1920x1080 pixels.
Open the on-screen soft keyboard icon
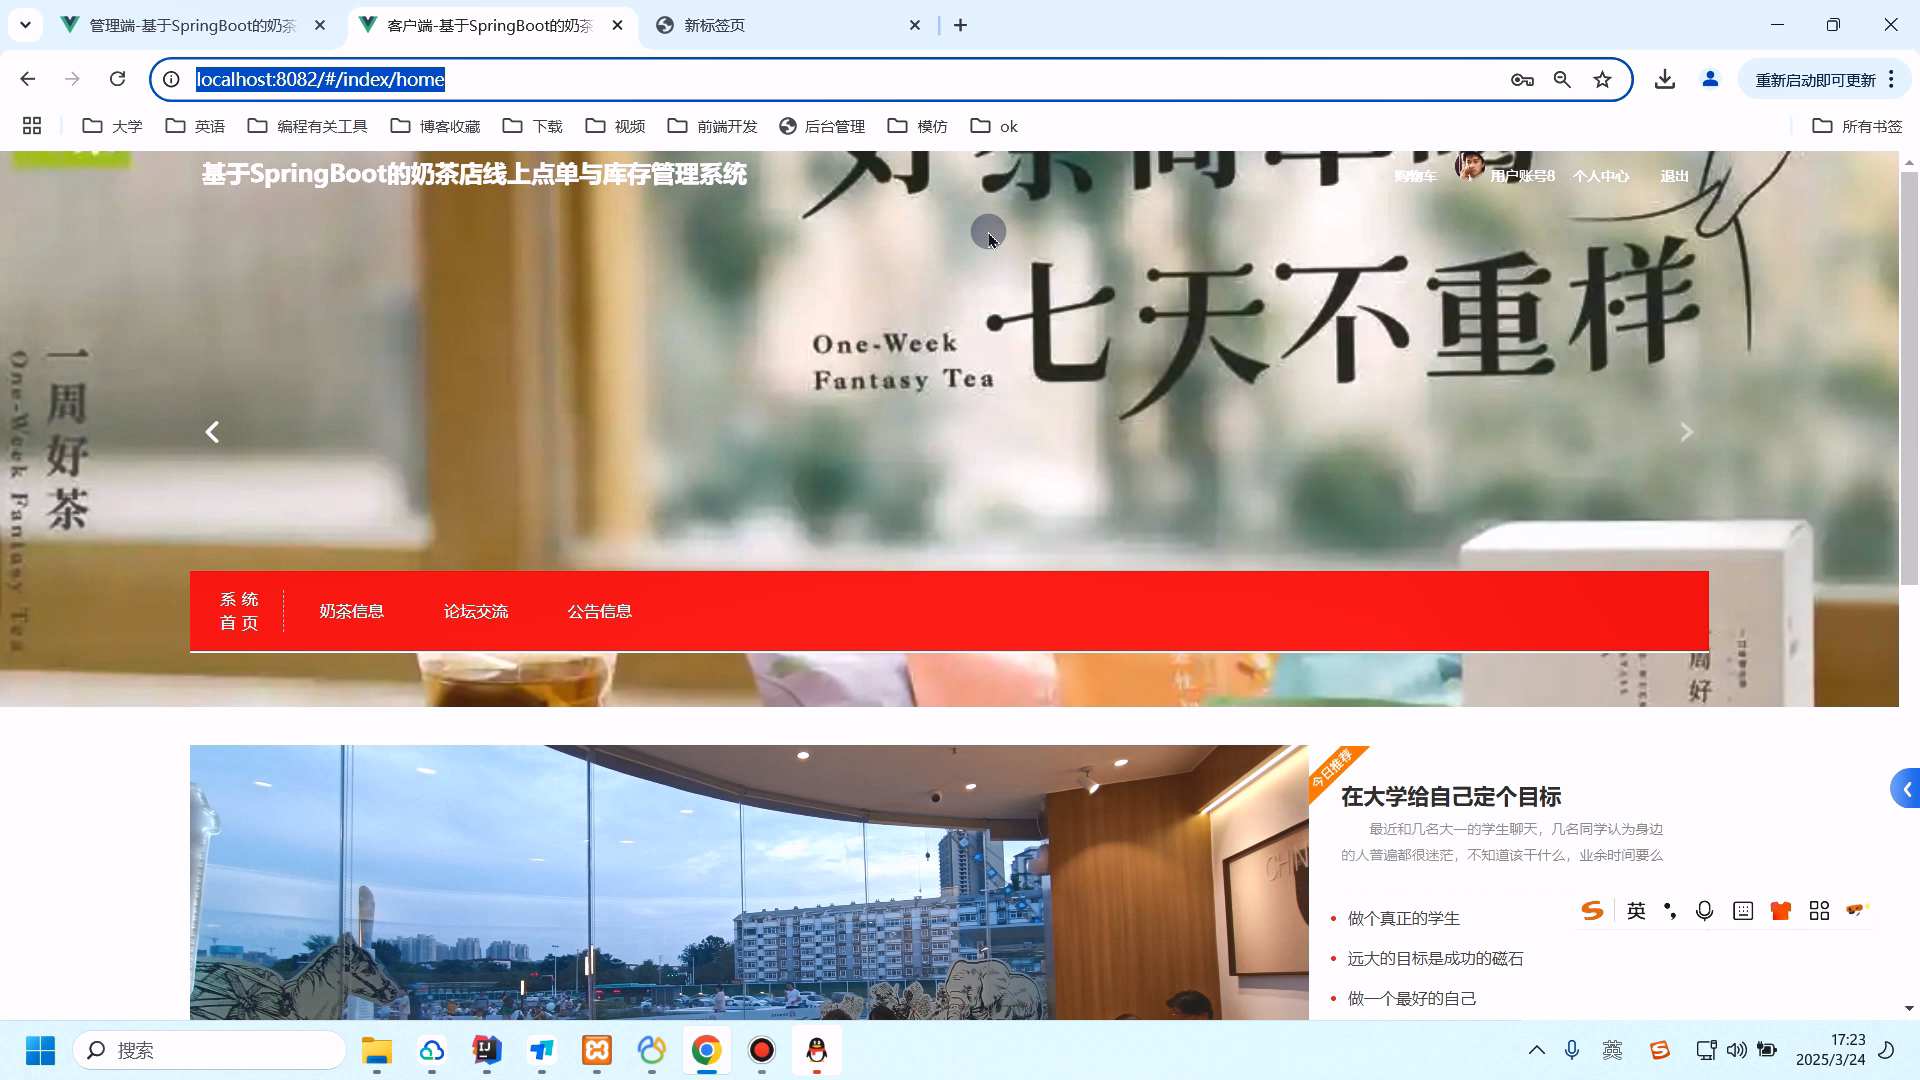[1744, 910]
